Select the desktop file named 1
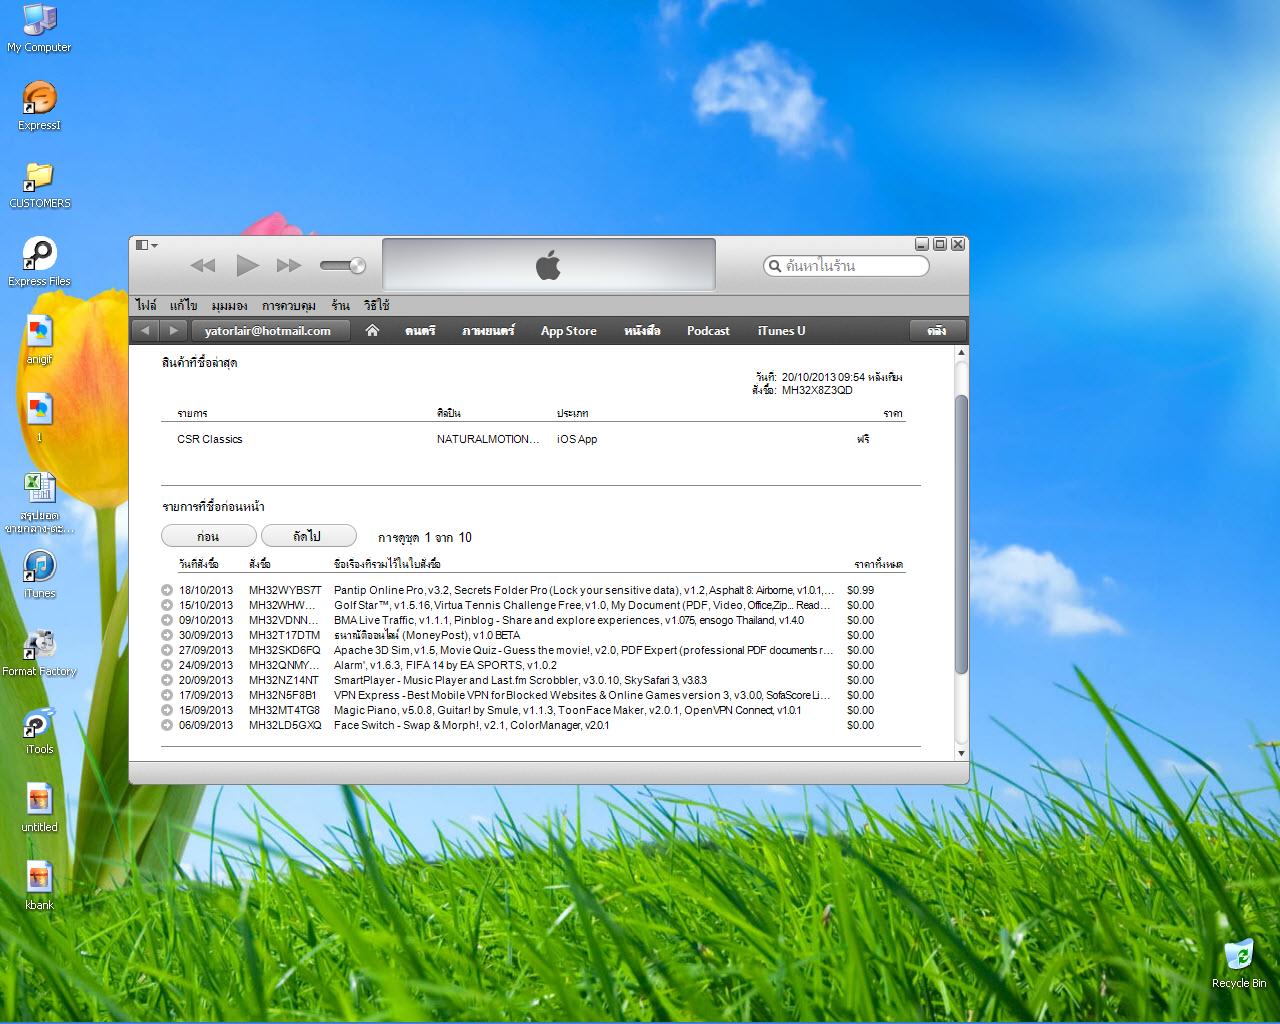1280x1024 pixels. tap(39, 418)
